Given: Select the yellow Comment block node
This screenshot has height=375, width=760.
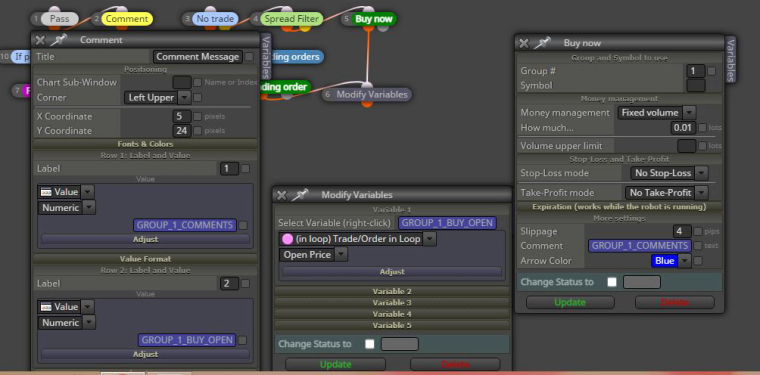Looking at the screenshot, I should [x=127, y=19].
